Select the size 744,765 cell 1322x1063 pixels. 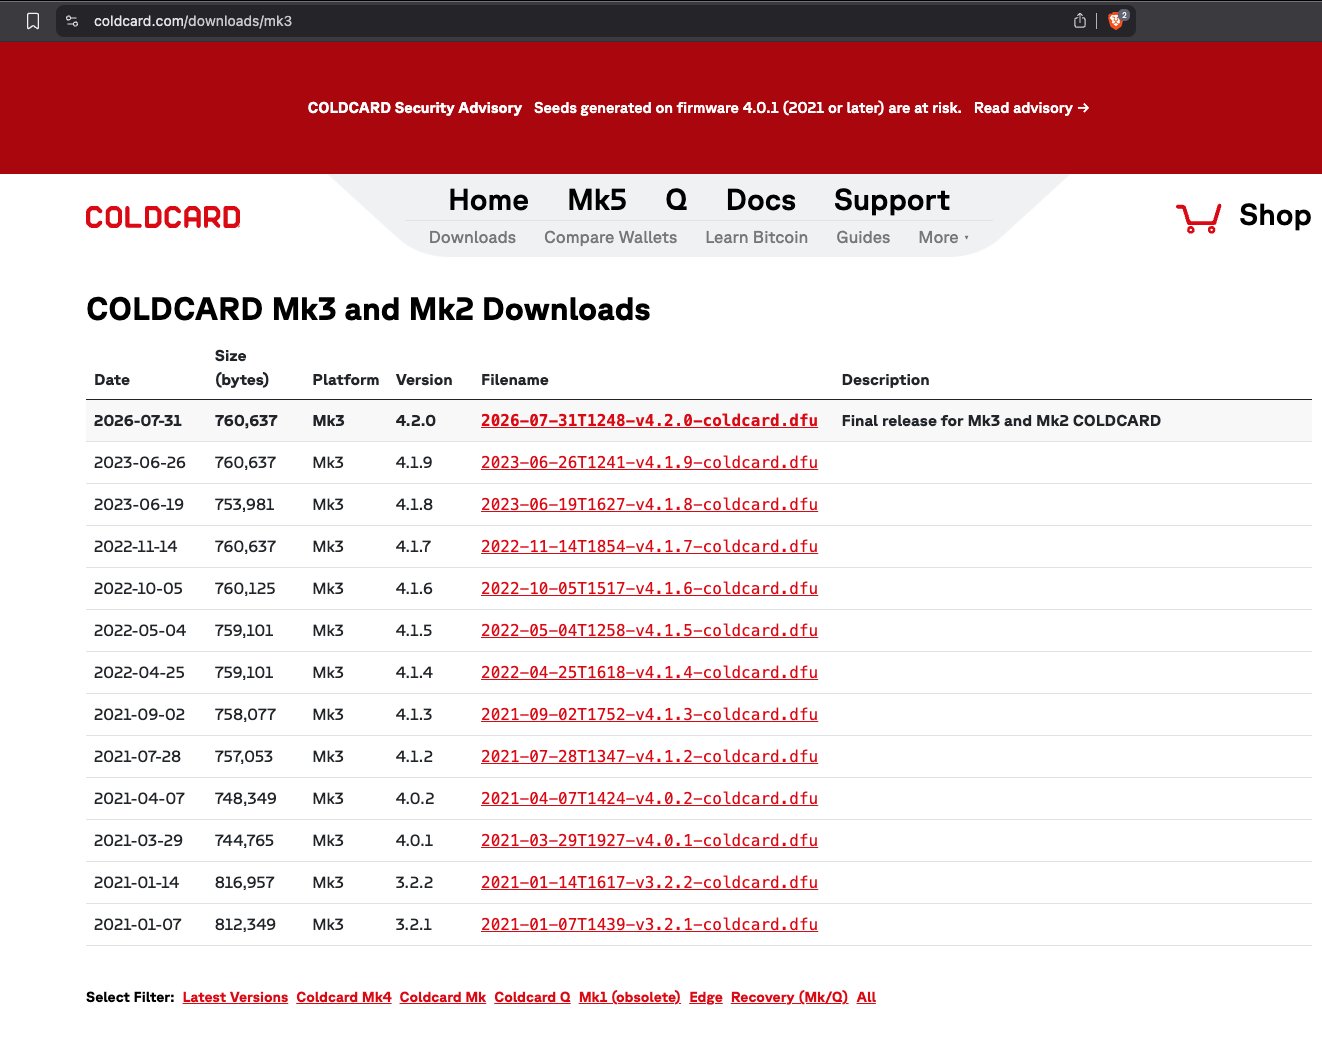244,841
